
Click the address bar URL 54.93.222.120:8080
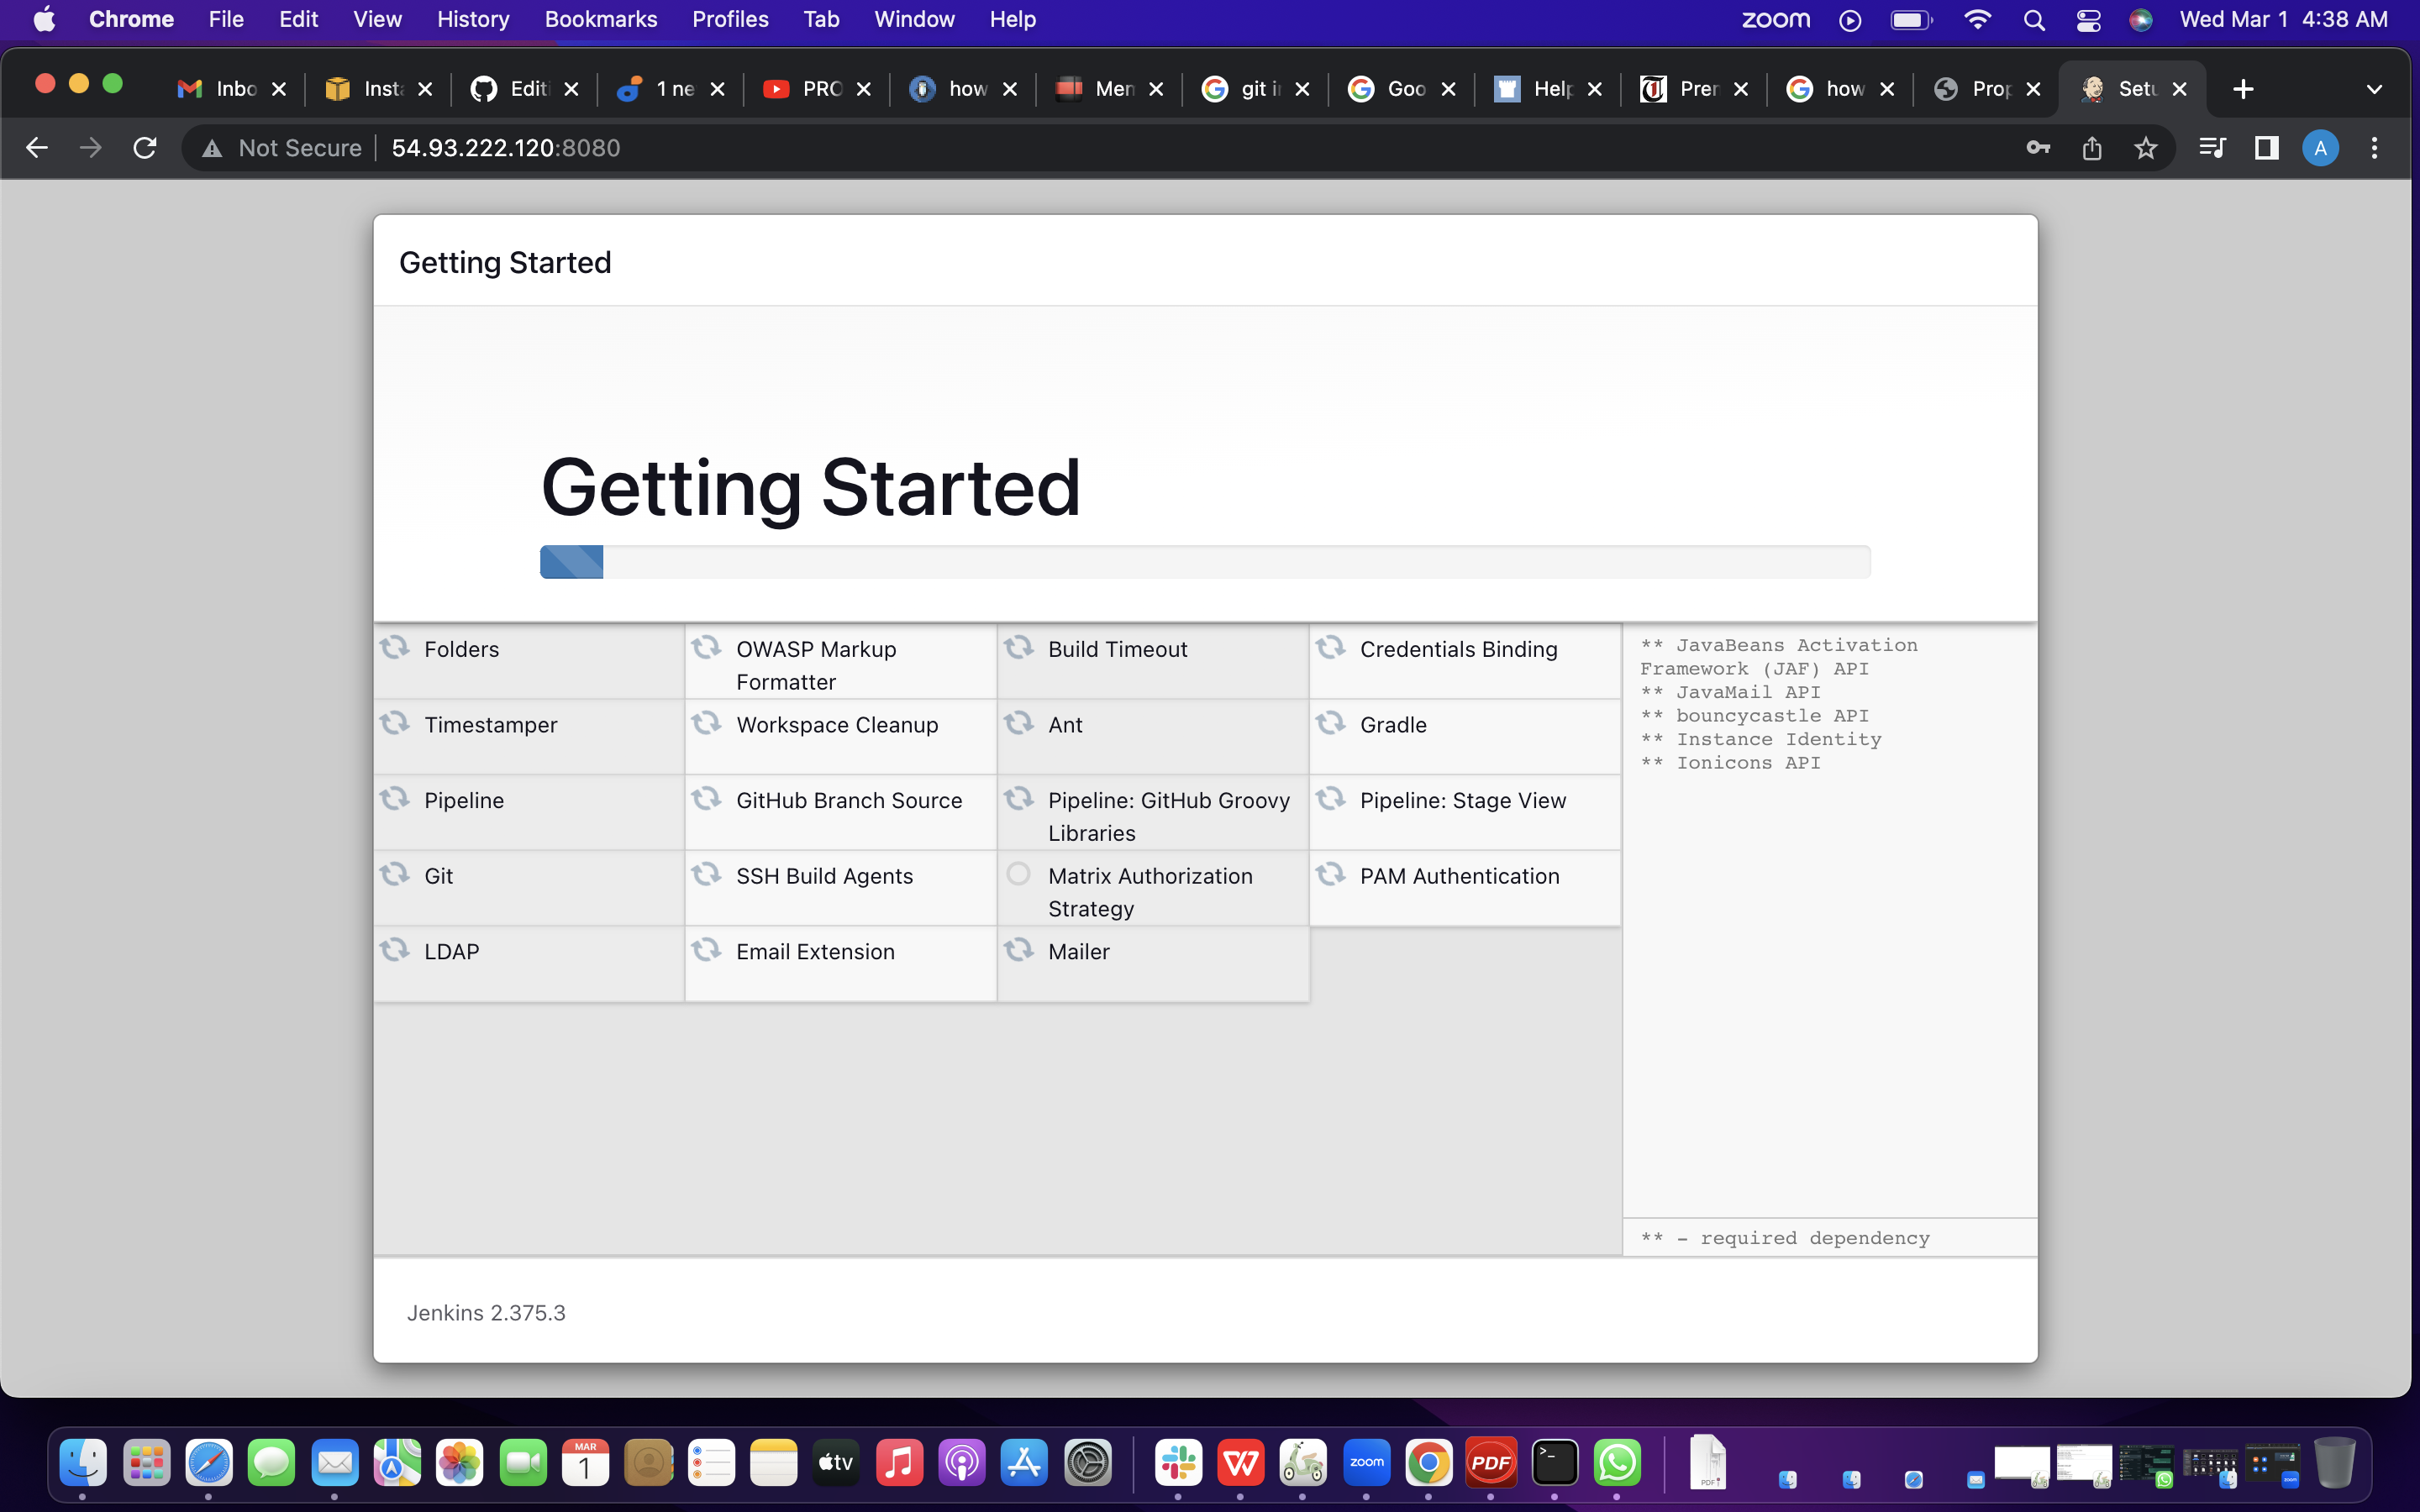tap(506, 148)
